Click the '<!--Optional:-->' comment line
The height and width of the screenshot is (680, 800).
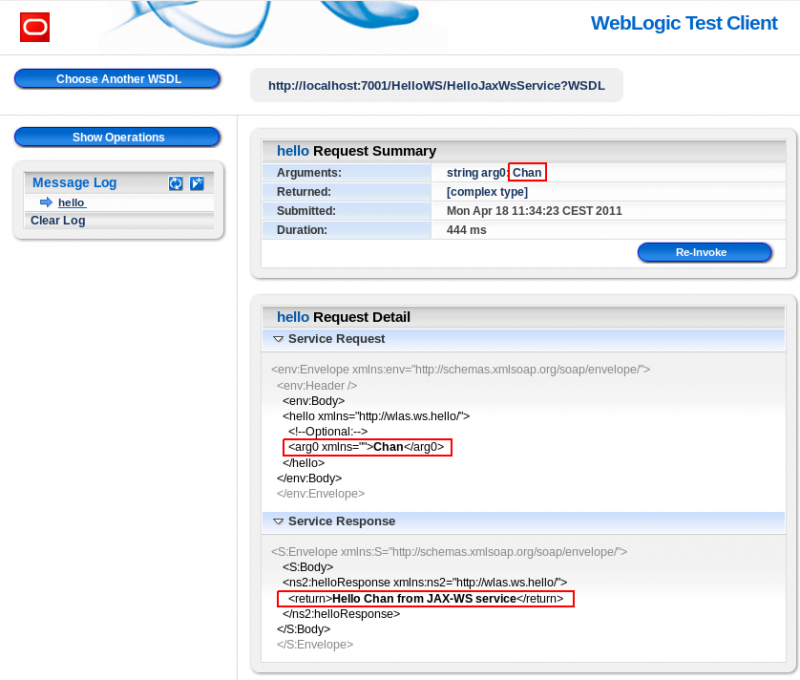tap(328, 432)
